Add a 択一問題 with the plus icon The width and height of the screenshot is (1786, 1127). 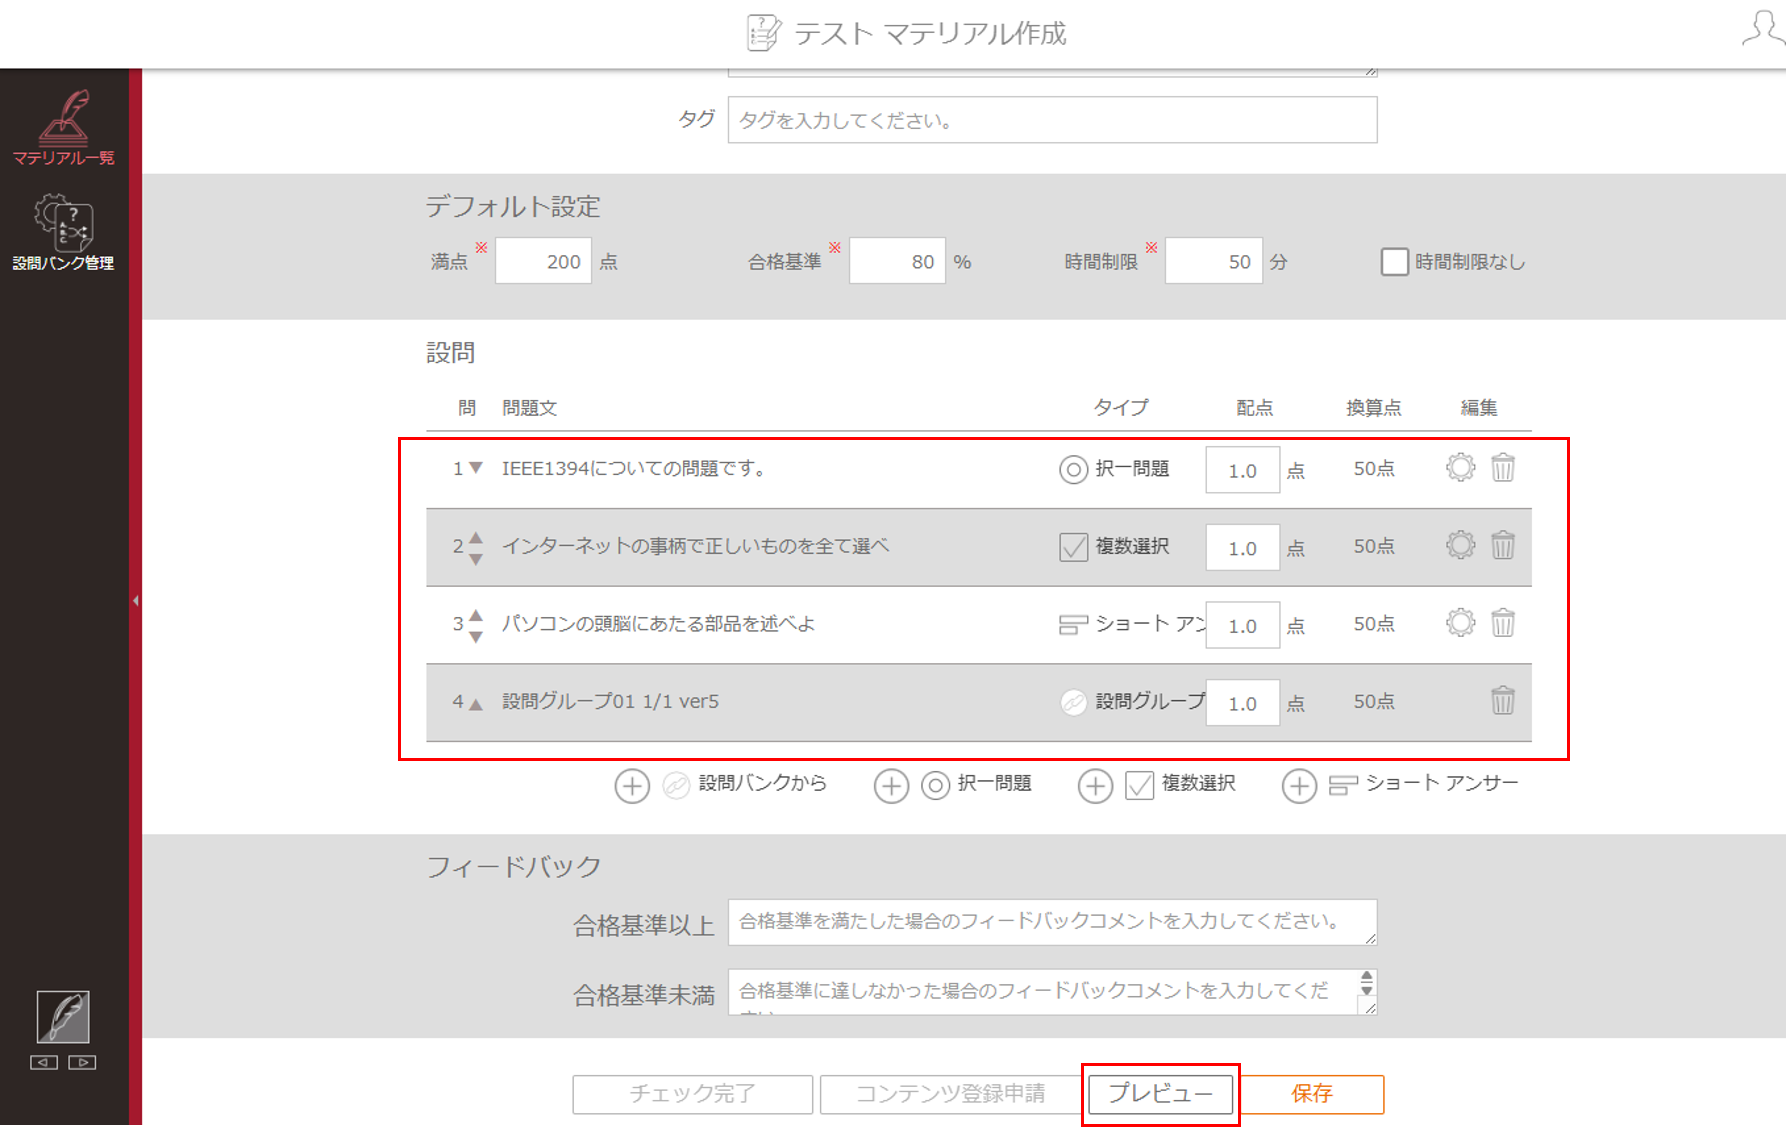click(891, 786)
